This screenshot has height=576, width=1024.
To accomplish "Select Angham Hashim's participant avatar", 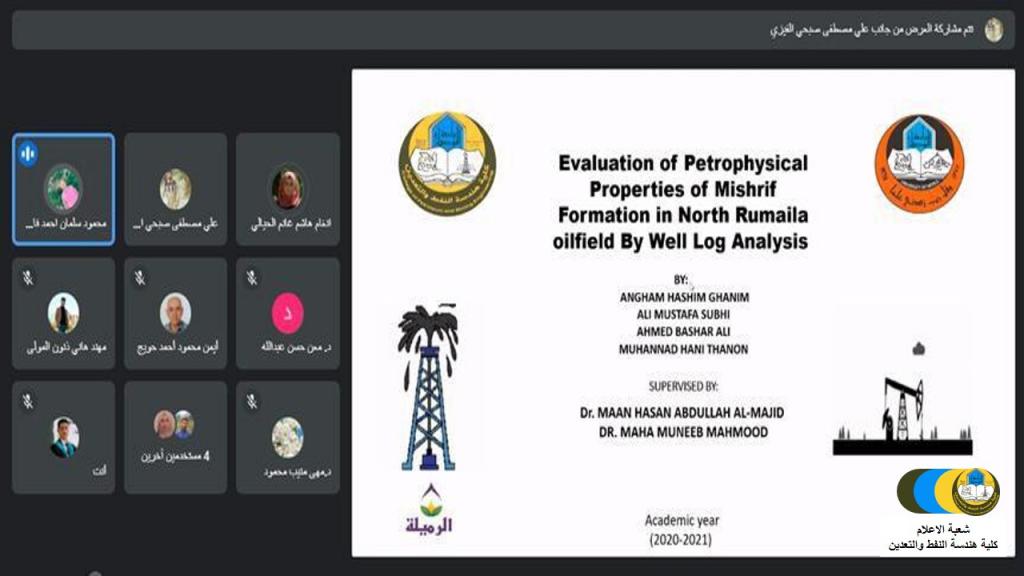I will pos(287,189).
